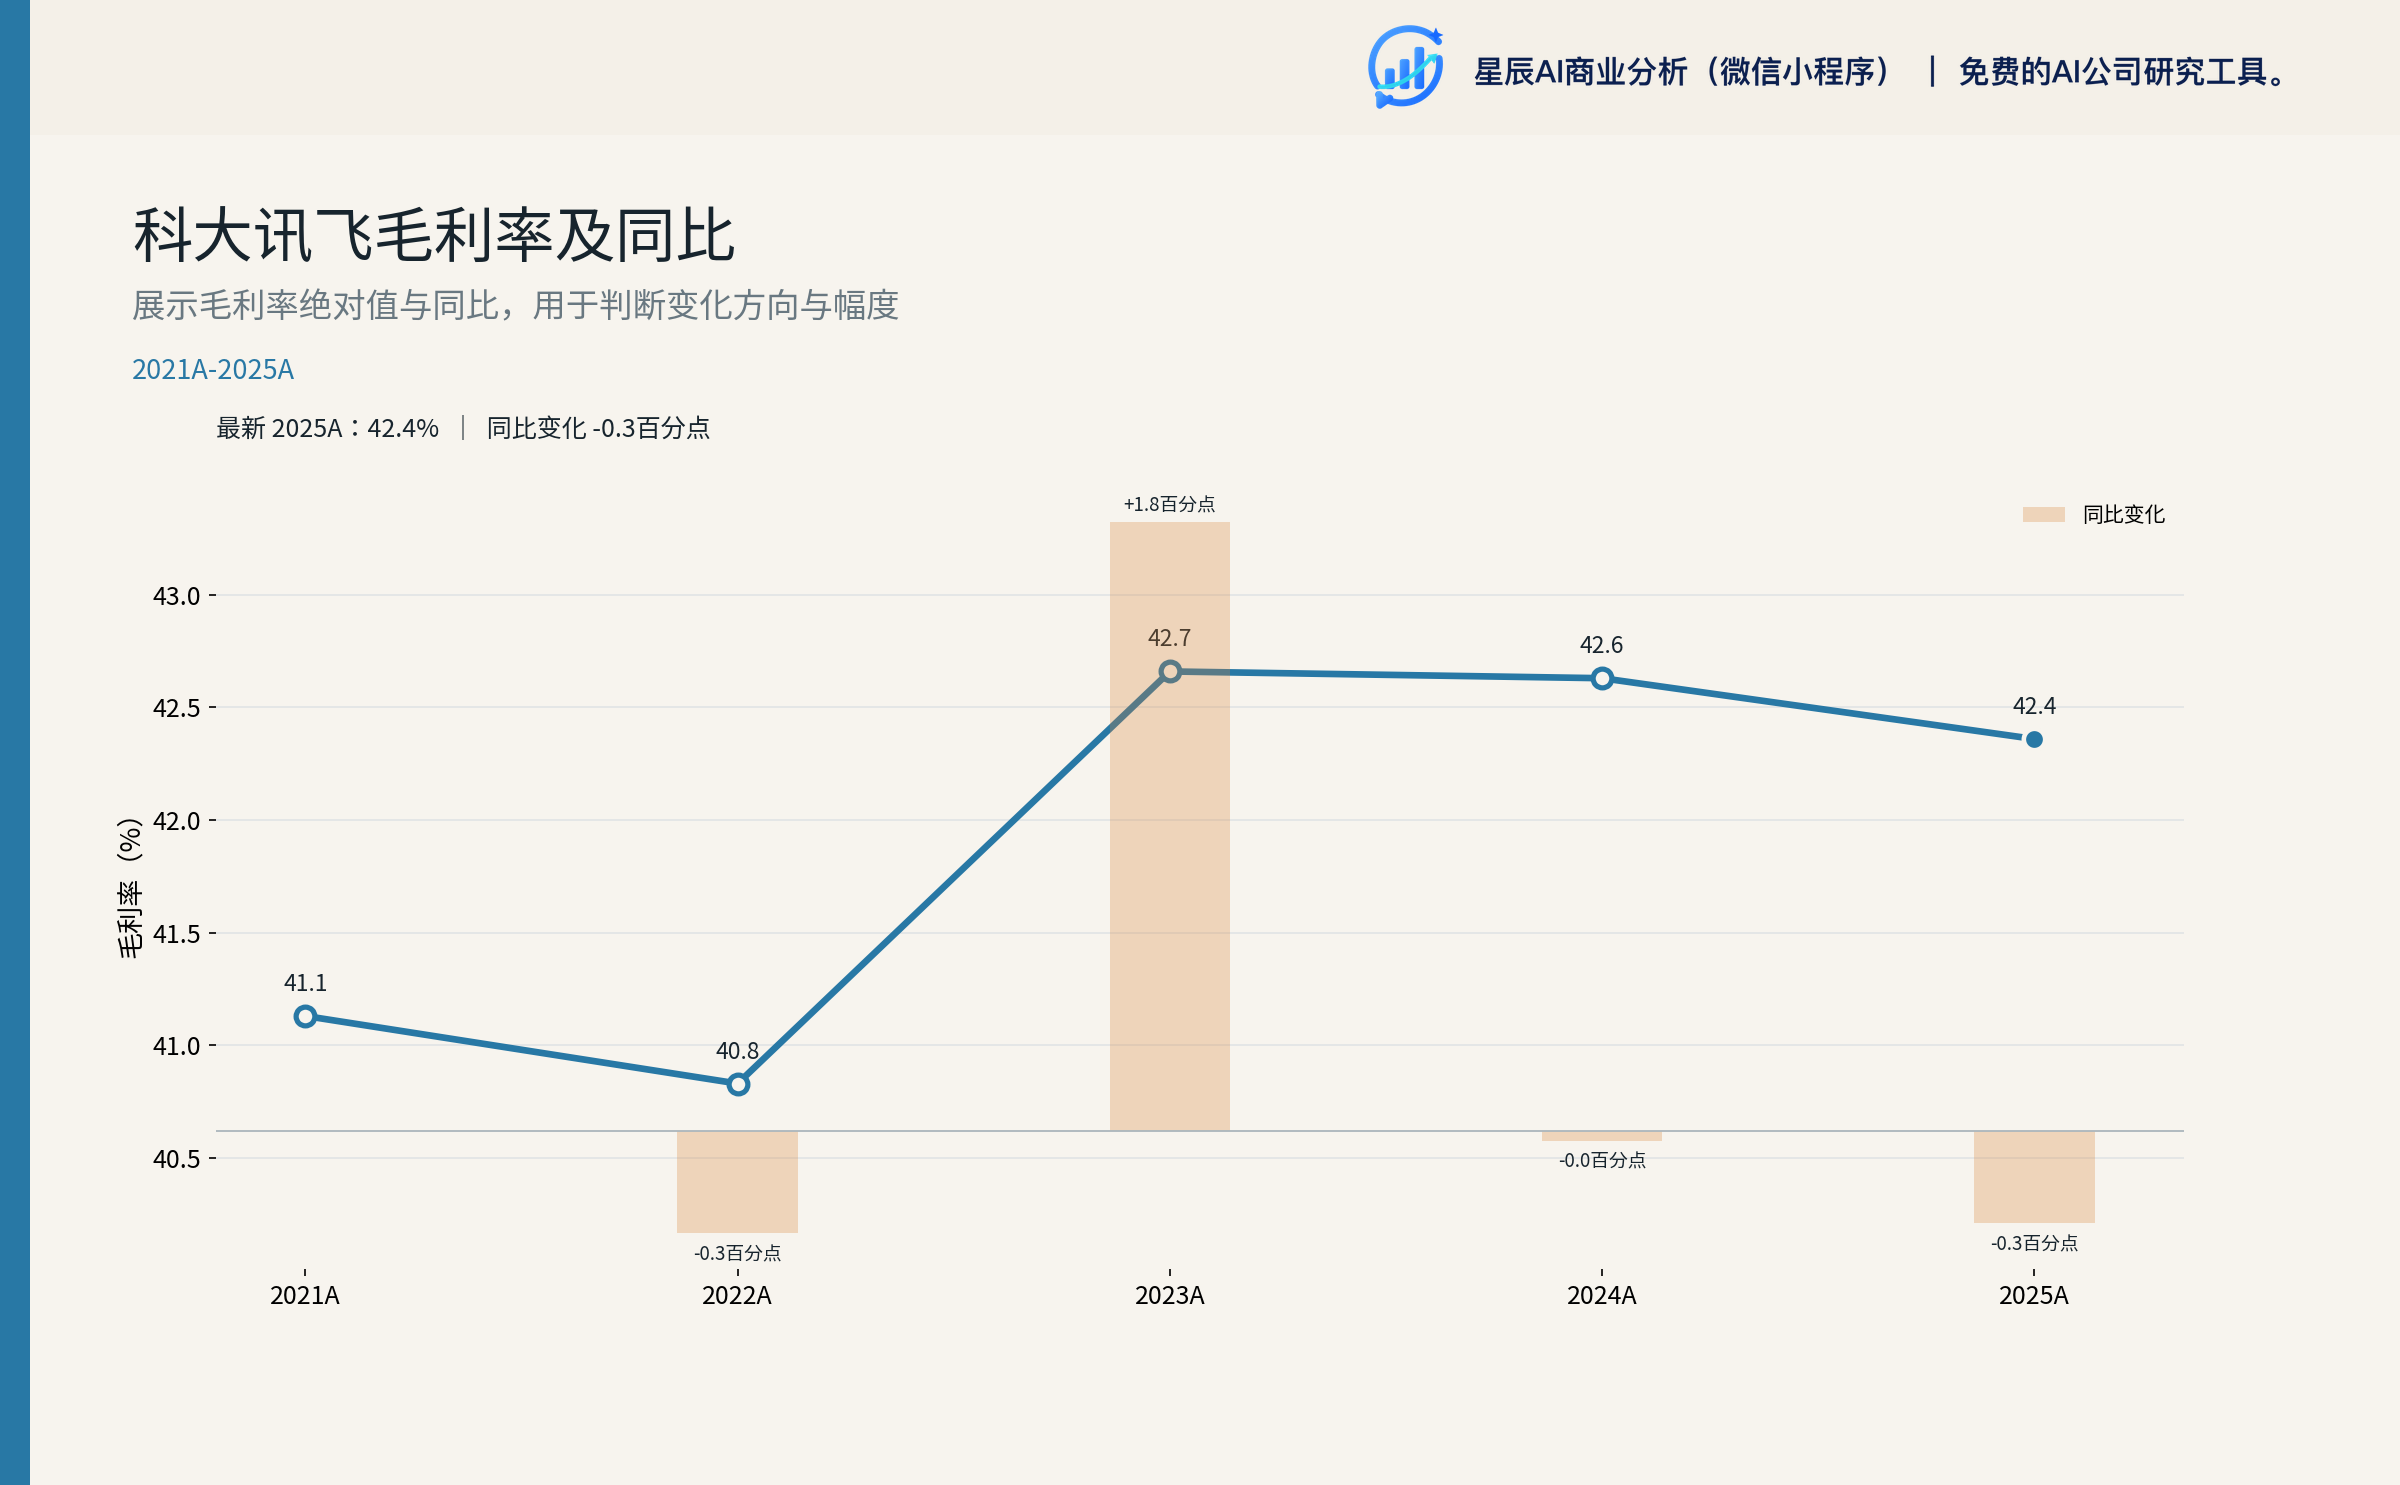The width and height of the screenshot is (2400, 1485).
Task: Click the 同比变化 legend color swatch
Action: pyautogui.click(x=2043, y=514)
